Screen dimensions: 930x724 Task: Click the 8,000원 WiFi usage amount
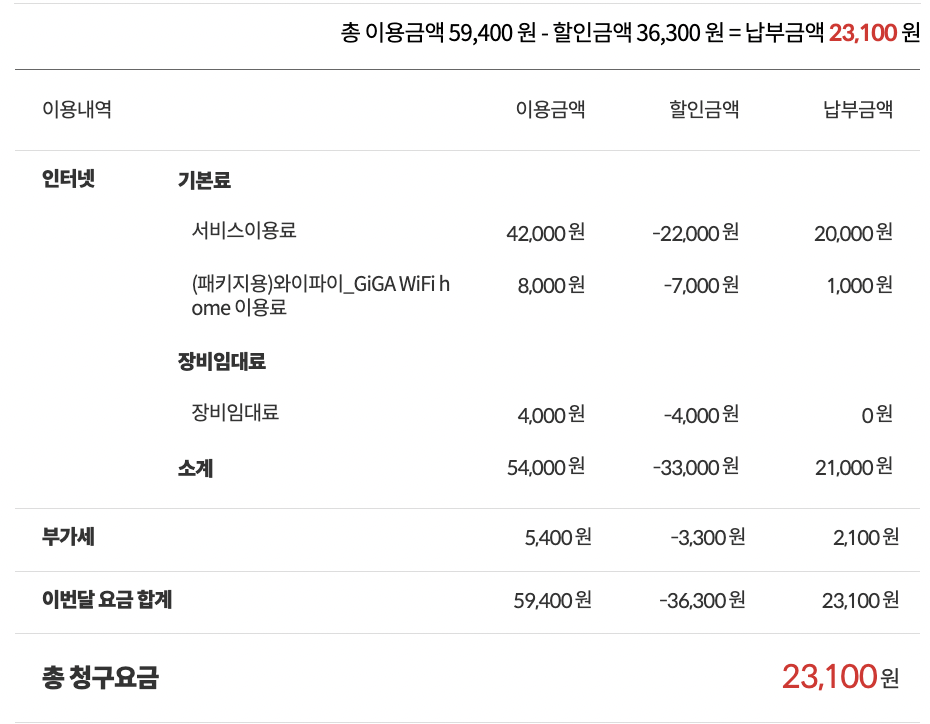(551, 285)
